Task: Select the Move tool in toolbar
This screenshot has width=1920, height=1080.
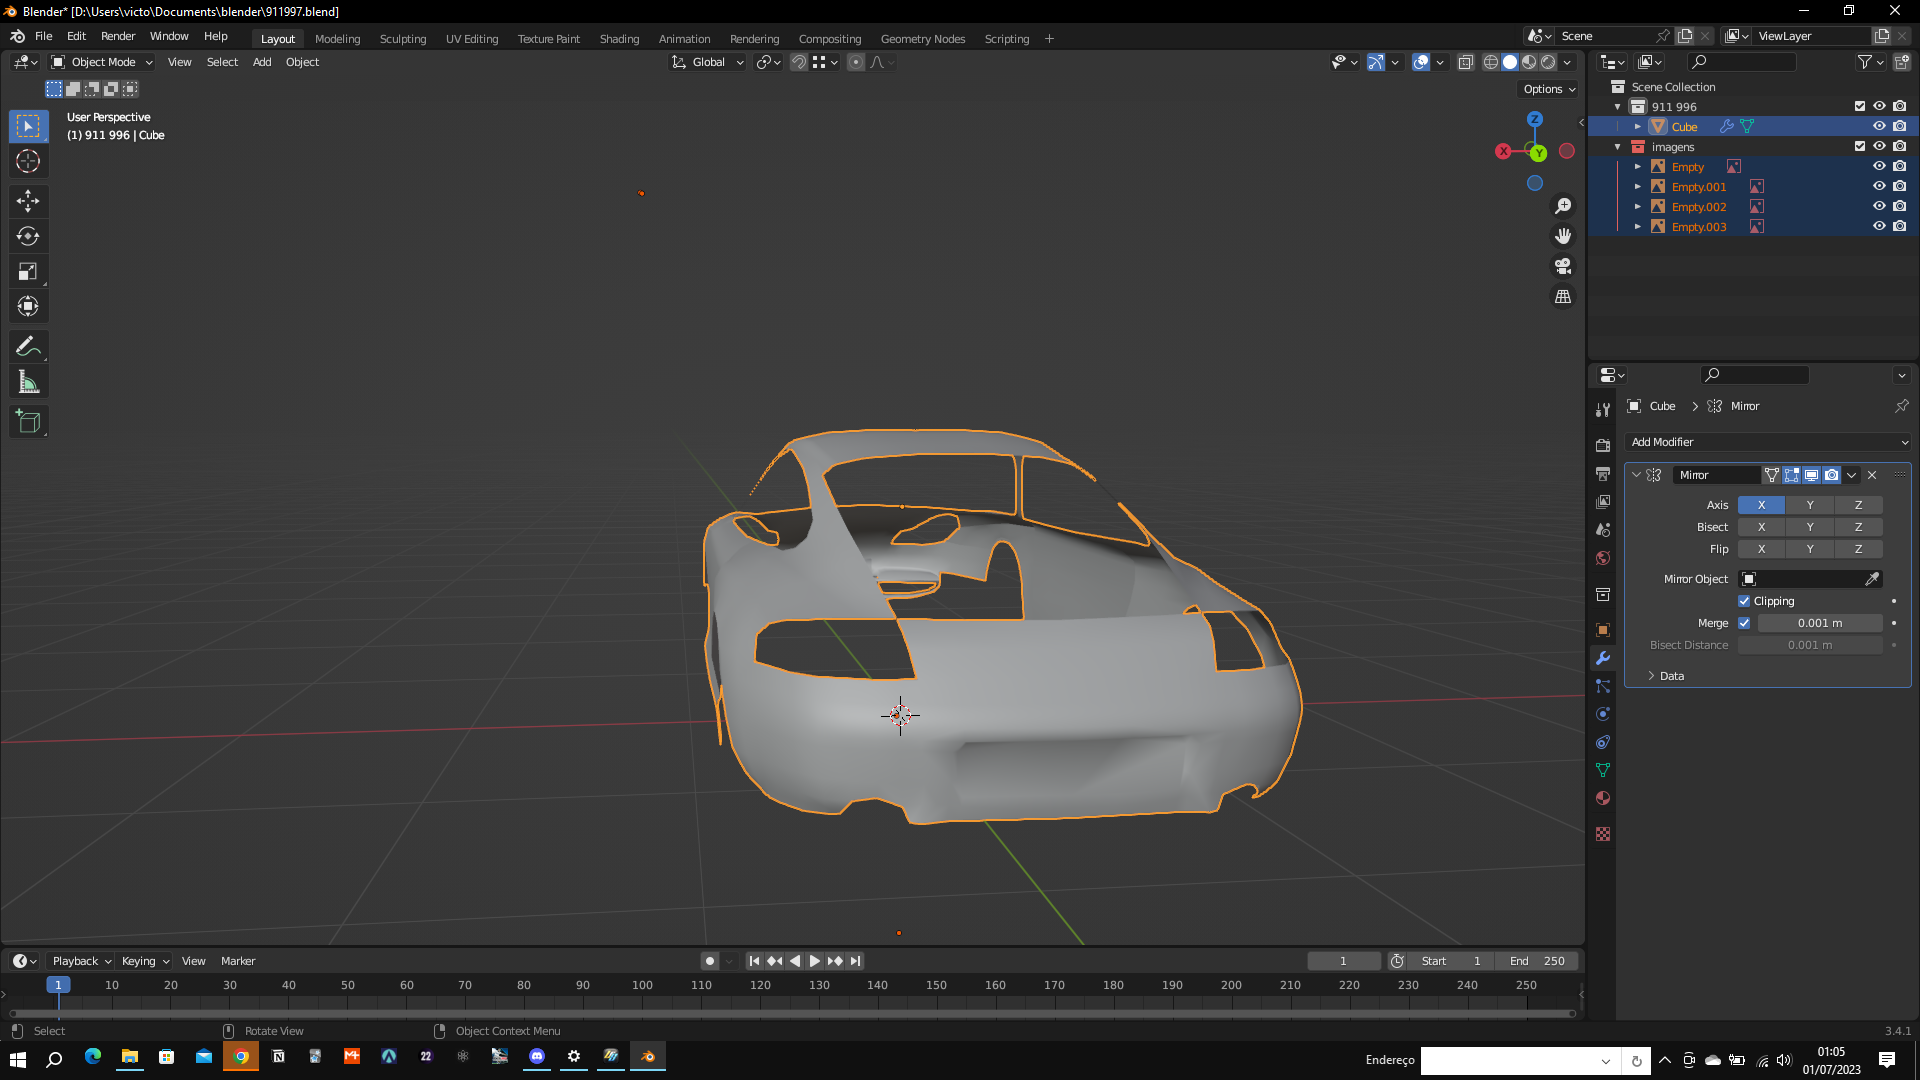Action: (28, 201)
